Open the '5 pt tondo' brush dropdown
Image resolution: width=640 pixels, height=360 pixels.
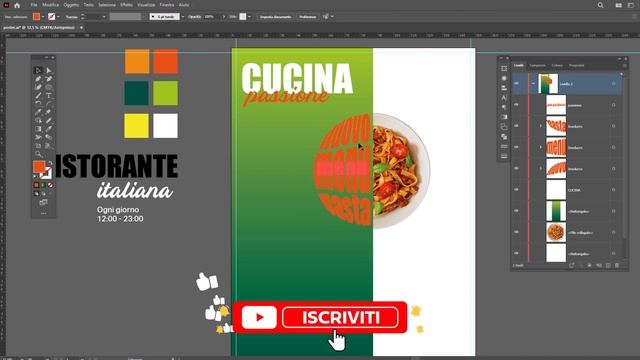pos(182,17)
